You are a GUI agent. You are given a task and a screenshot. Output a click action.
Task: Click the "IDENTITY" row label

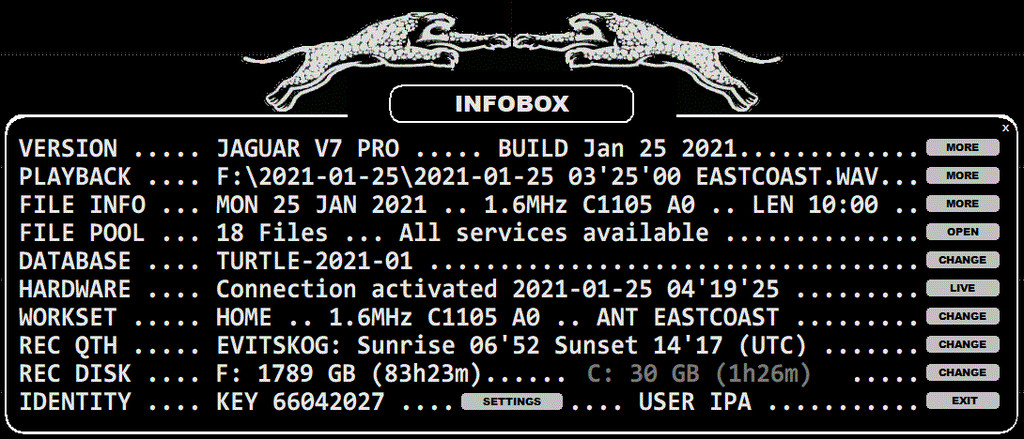75,402
